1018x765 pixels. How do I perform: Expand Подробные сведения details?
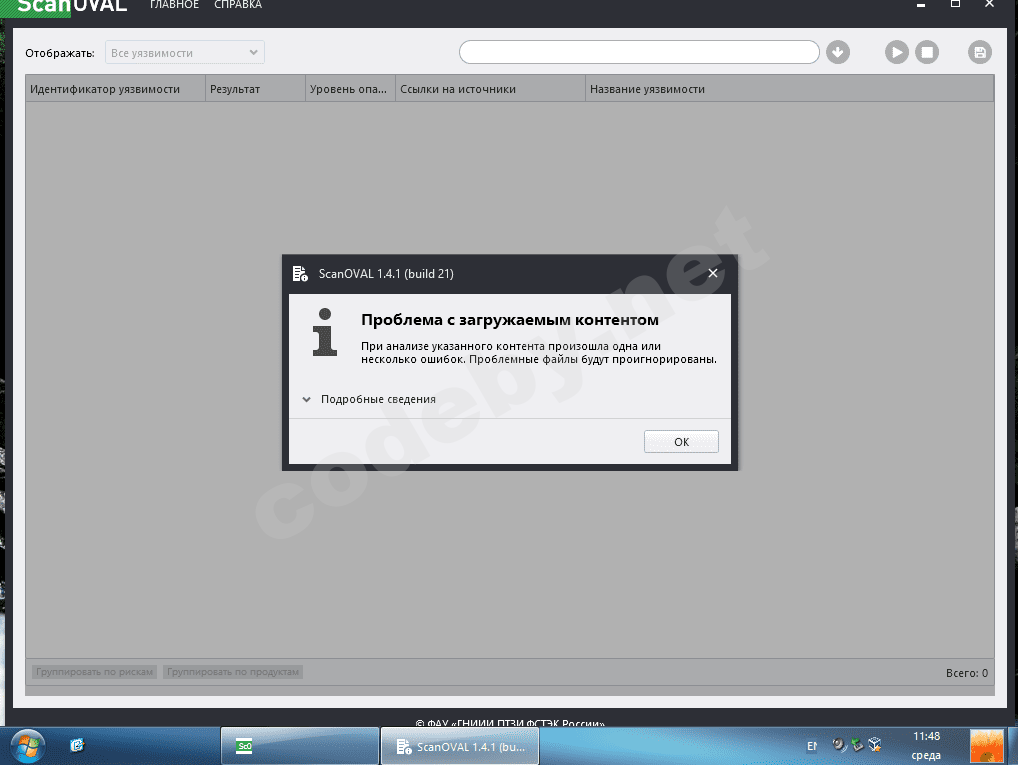[x=370, y=399]
